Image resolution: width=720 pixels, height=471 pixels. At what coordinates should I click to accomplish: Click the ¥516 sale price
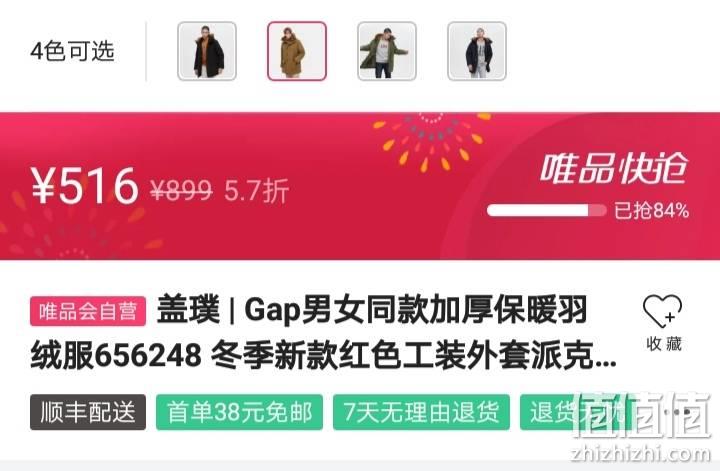click(x=84, y=185)
